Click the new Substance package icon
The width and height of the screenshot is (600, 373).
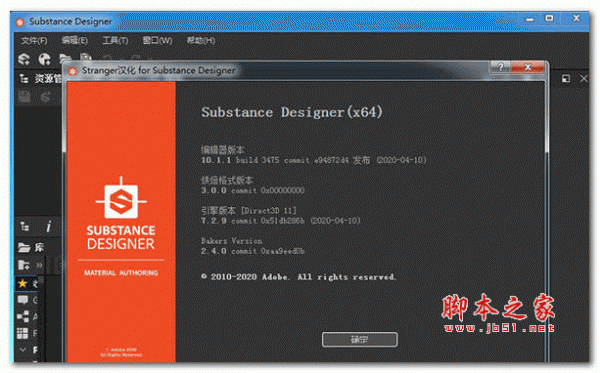[x=24, y=59]
